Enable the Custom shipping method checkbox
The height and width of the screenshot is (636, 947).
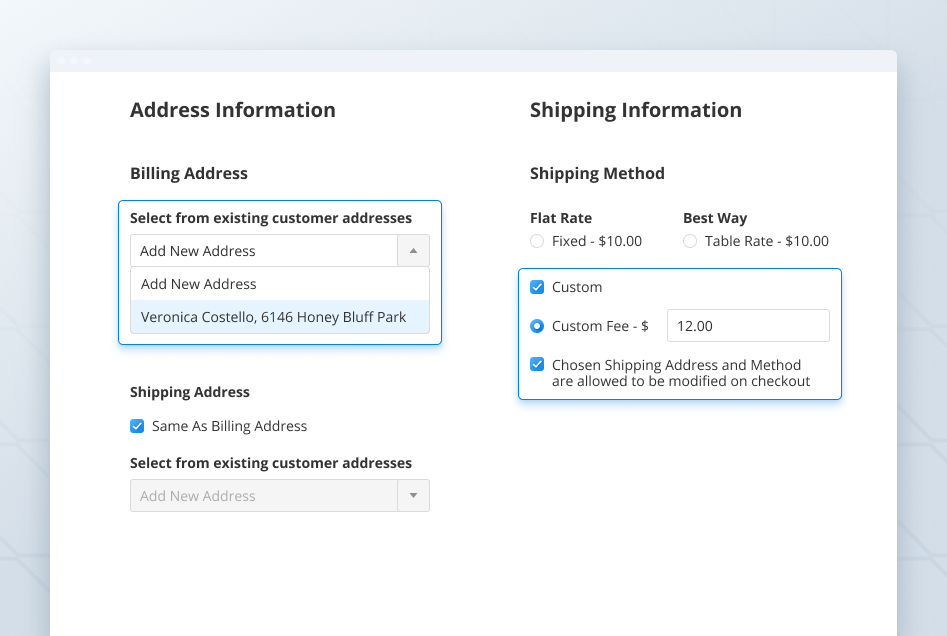pyautogui.click(x=537, y=287)
